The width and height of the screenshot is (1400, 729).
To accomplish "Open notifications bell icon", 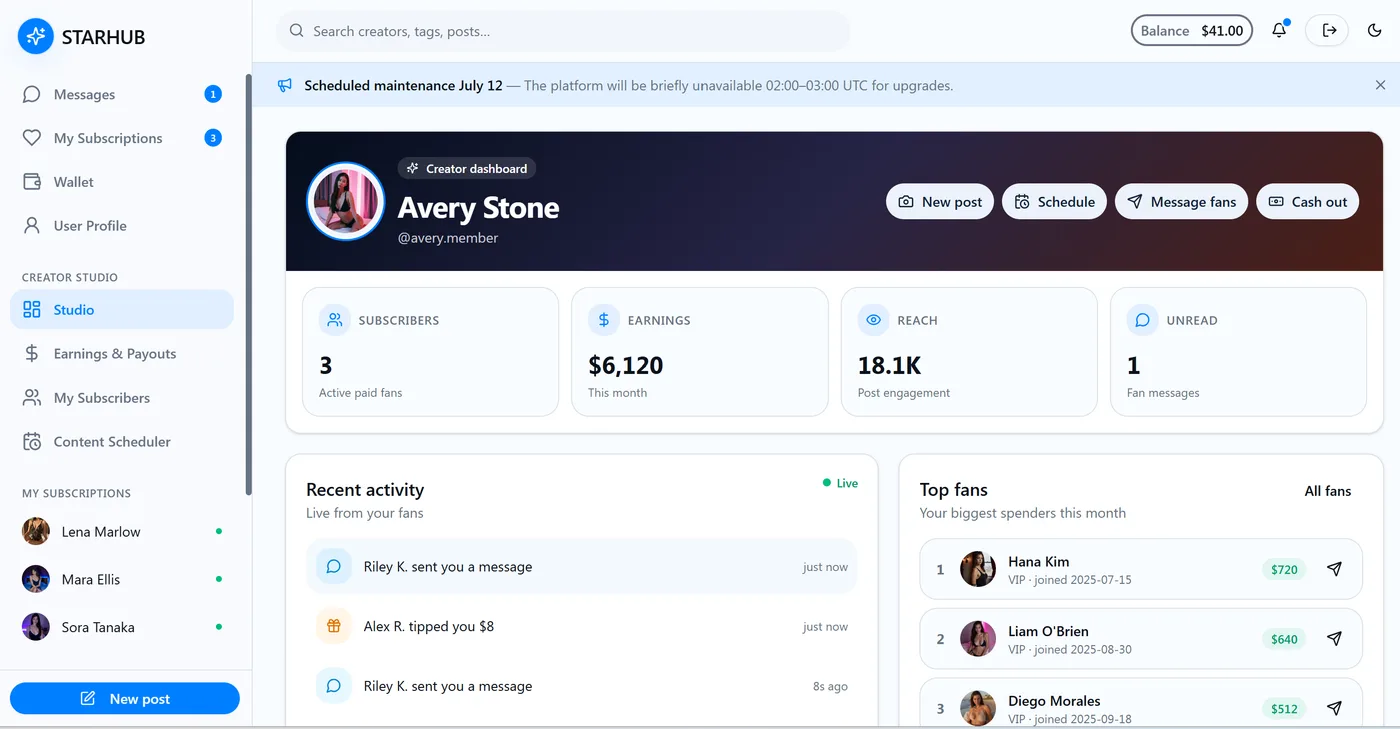I will (x=1279, y=31).
